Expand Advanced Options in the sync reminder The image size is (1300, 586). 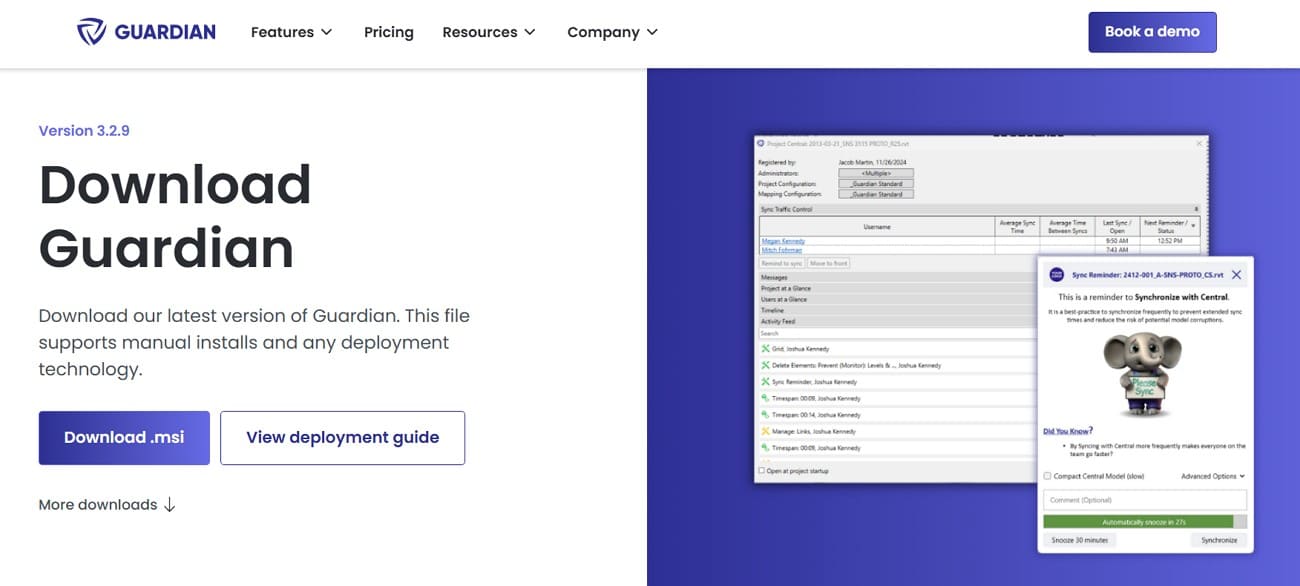pos(1213,476)
